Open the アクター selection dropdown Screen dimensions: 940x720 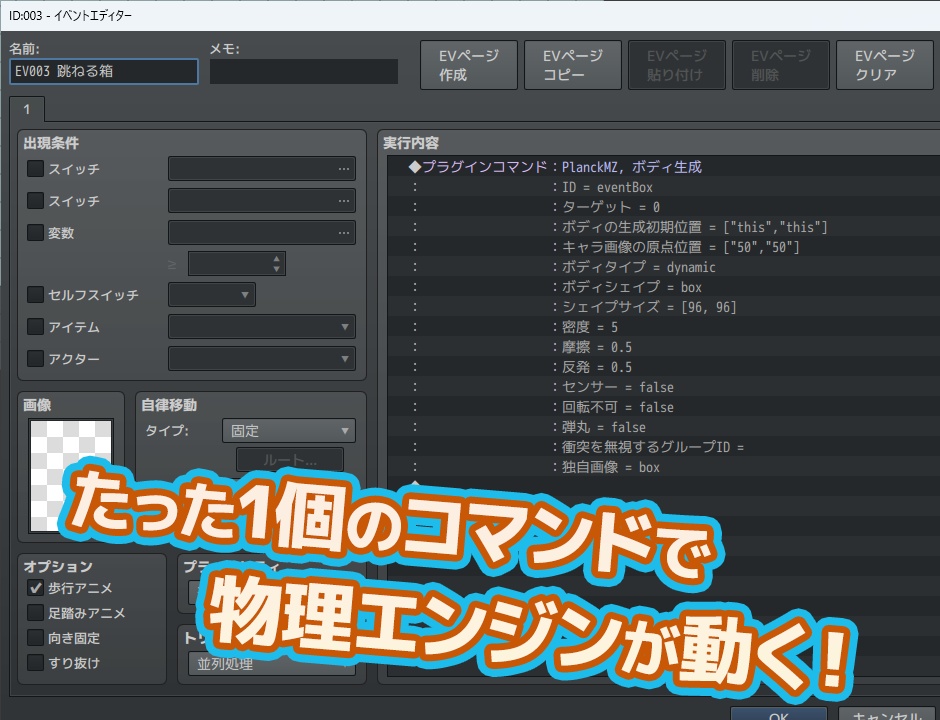(x=262, y=358)
